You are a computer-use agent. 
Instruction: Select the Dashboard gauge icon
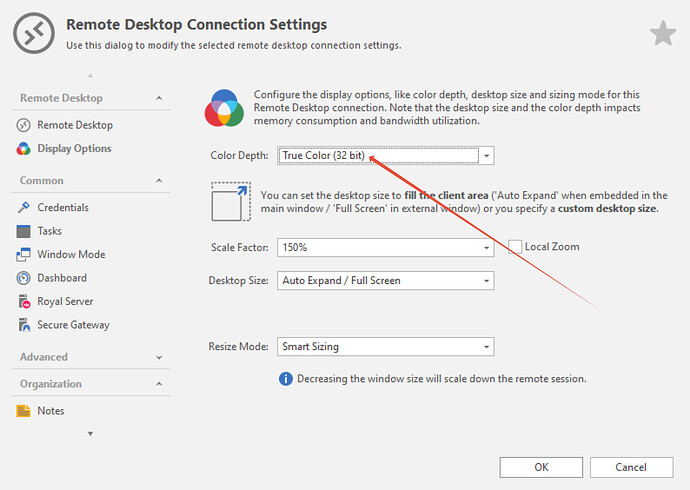(24, 278)
